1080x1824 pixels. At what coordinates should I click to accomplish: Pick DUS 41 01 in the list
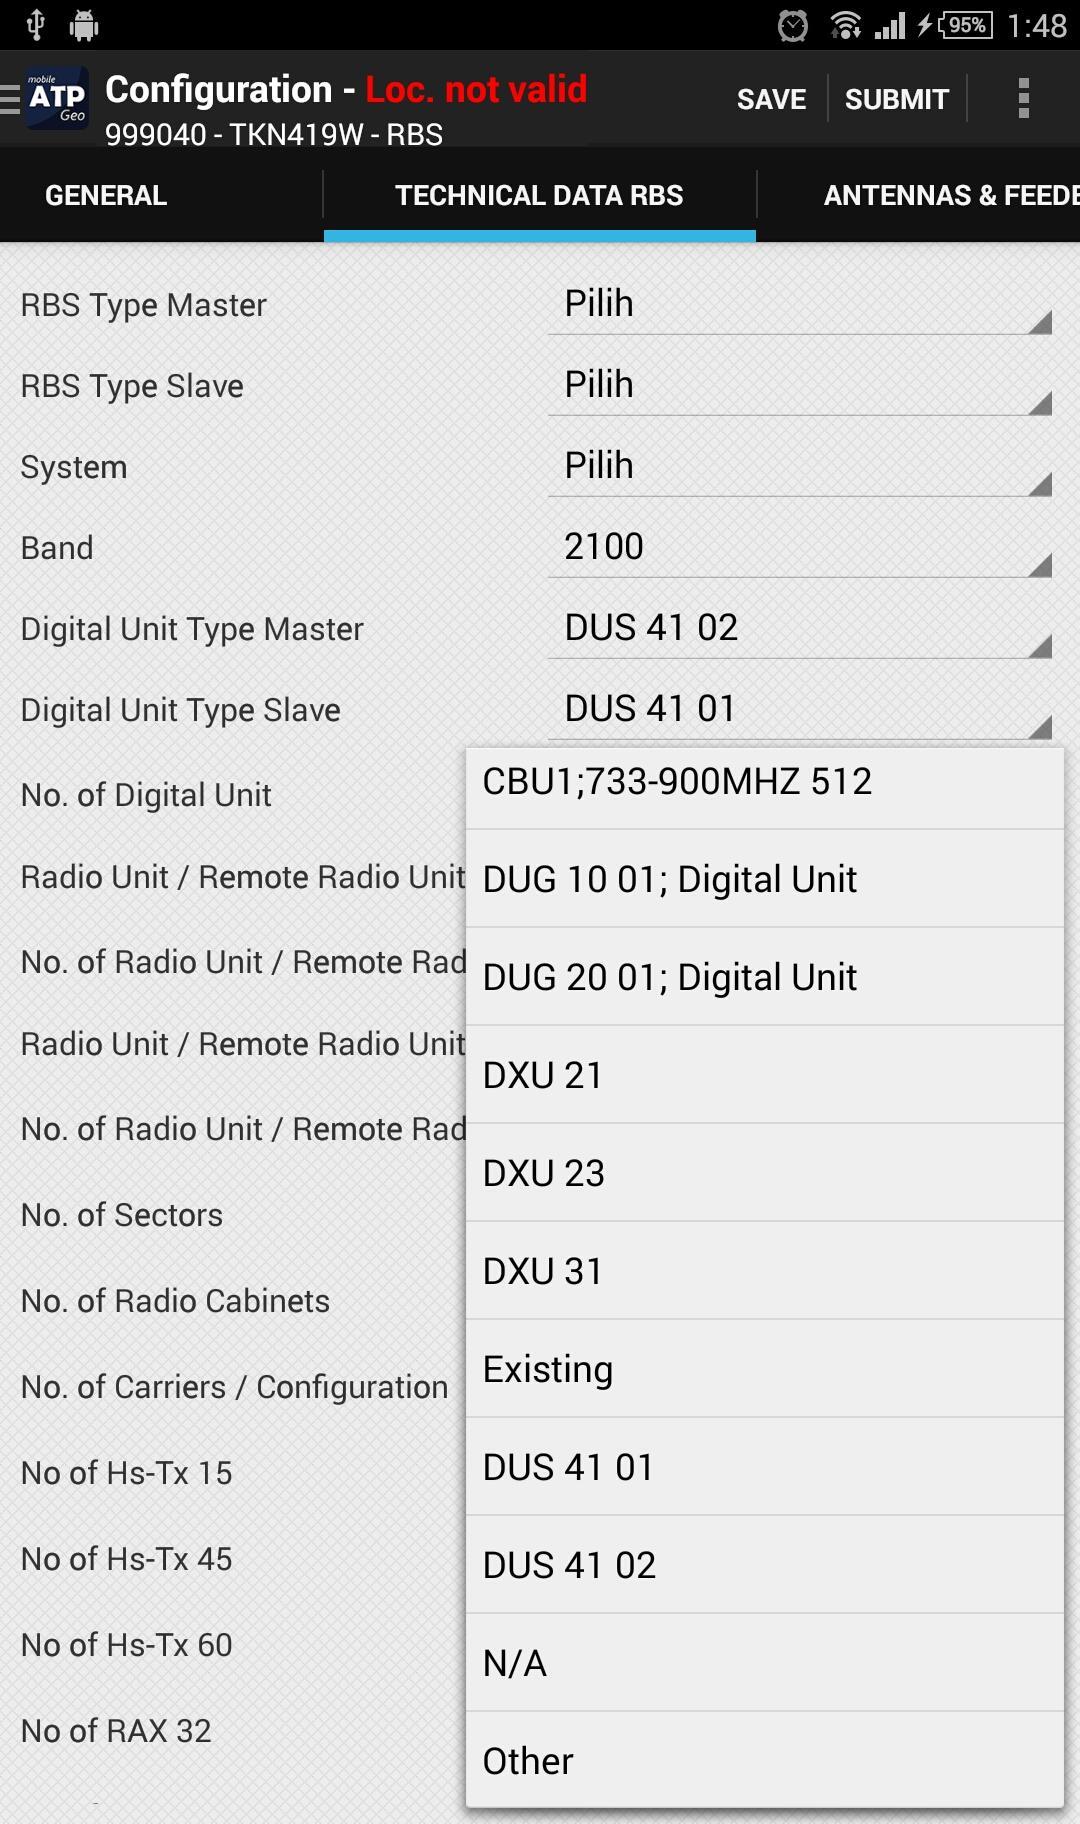765,1467
